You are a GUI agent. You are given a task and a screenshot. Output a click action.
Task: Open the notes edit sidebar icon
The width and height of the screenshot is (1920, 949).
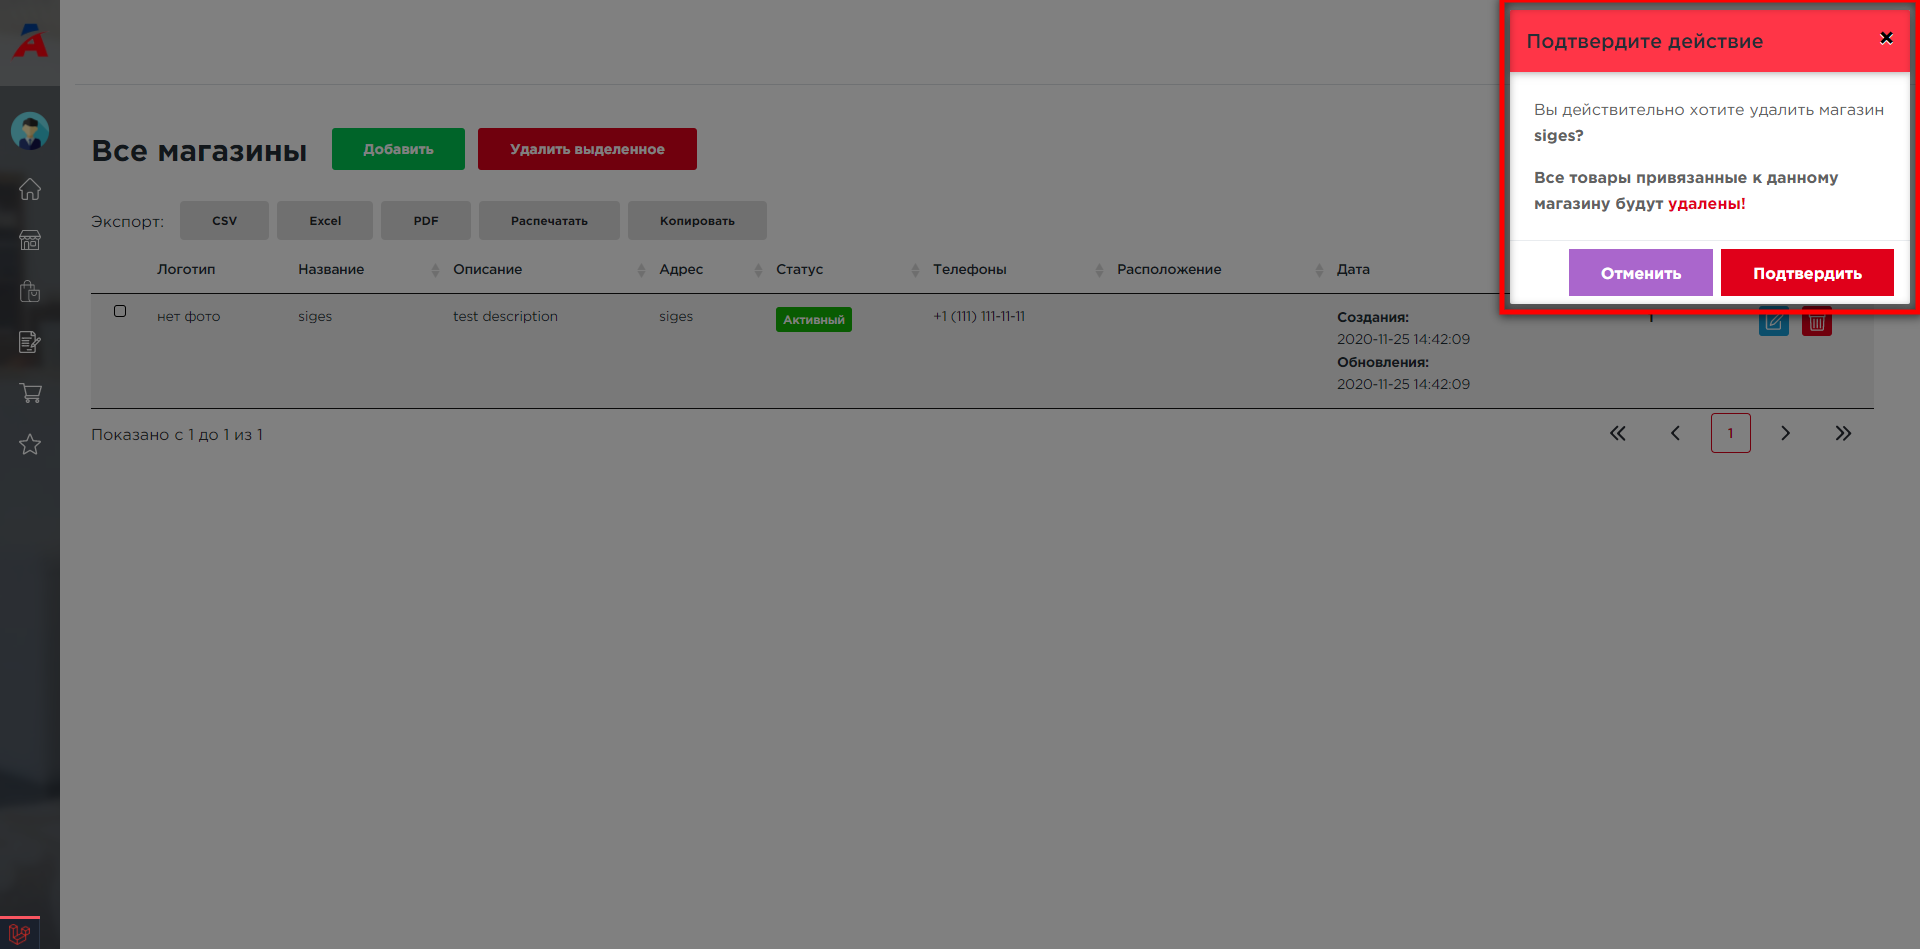click(30, 342)
